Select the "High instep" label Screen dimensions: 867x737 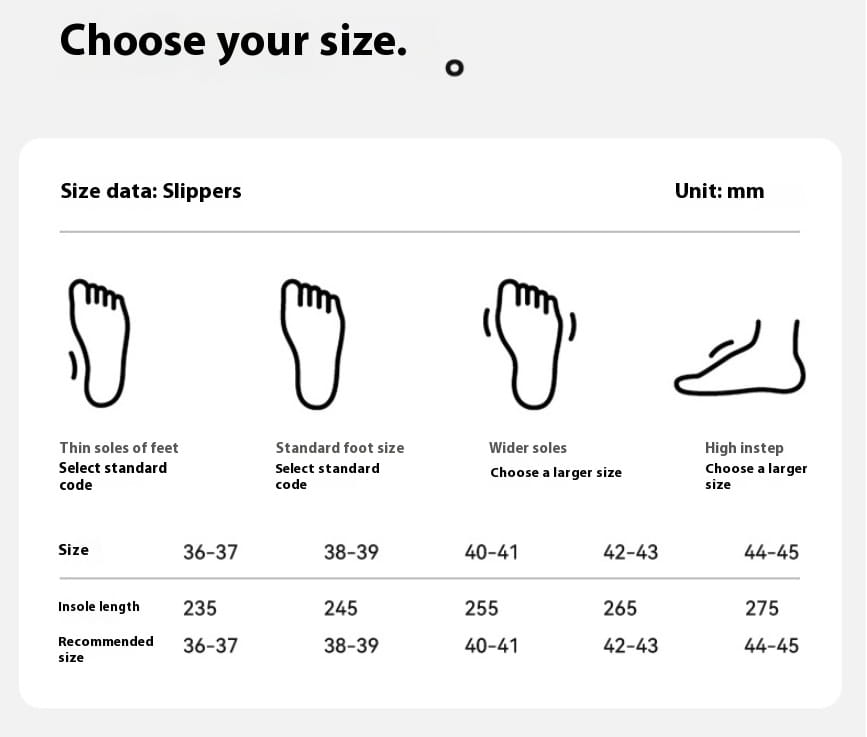click(x=744, y=448)
